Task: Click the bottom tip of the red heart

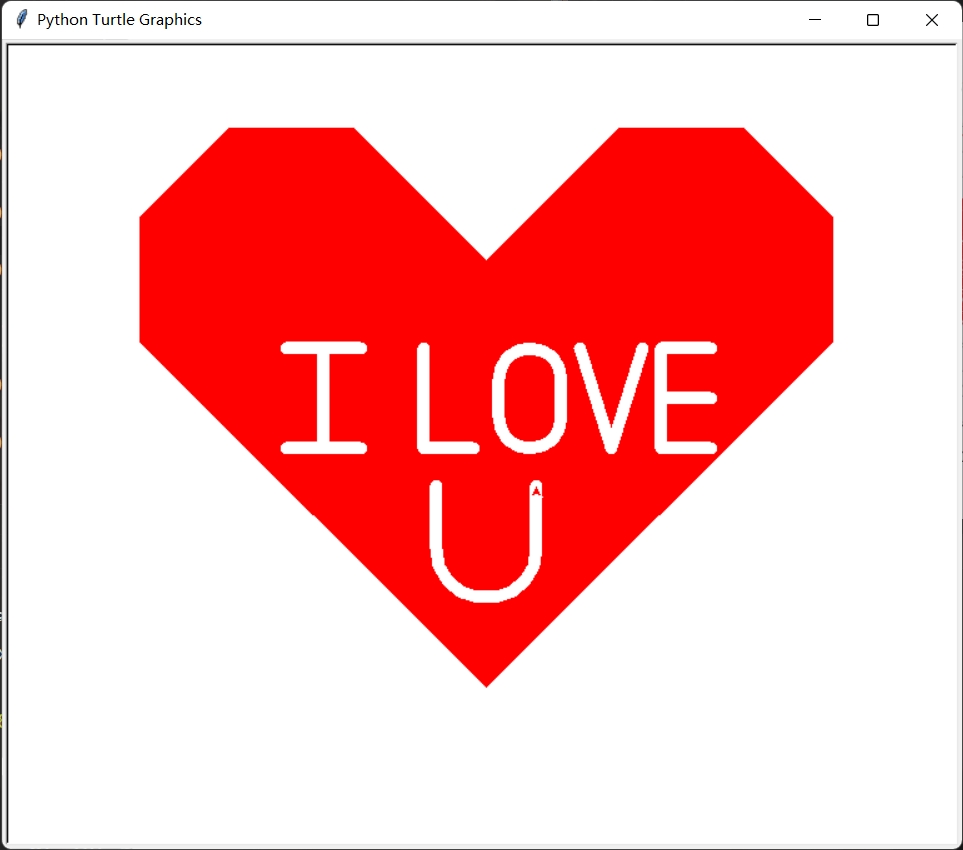Action: [486, 683]
